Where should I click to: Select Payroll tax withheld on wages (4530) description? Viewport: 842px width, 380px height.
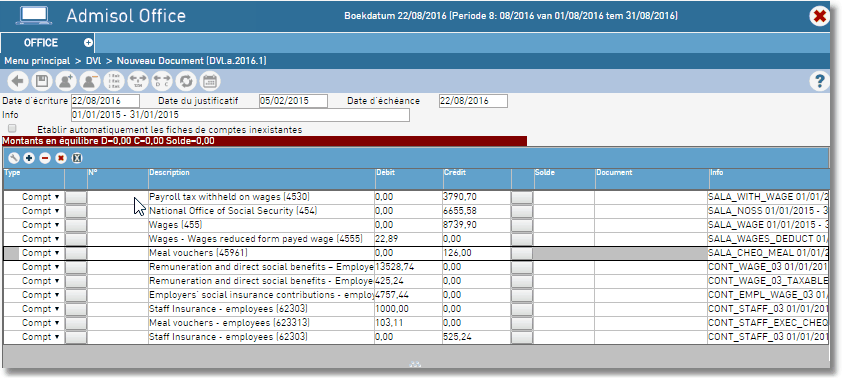click(x=262, y=197)
